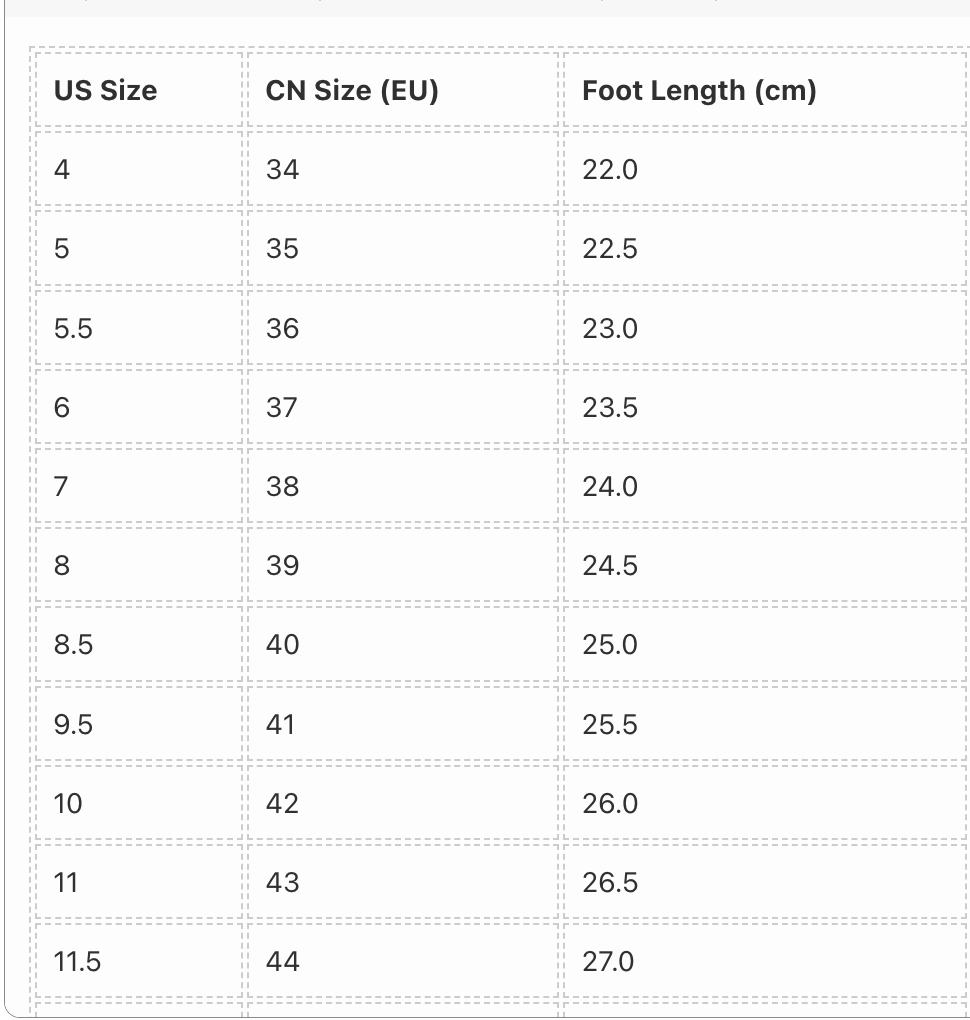Select the 26.5 foot length cell
The image size is (970, 1020).
(x=765, y=882)
